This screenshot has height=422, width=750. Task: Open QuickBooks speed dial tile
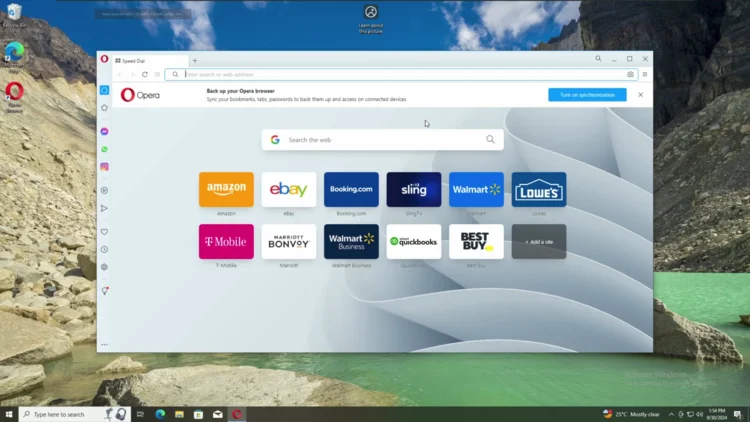[414, 242]
